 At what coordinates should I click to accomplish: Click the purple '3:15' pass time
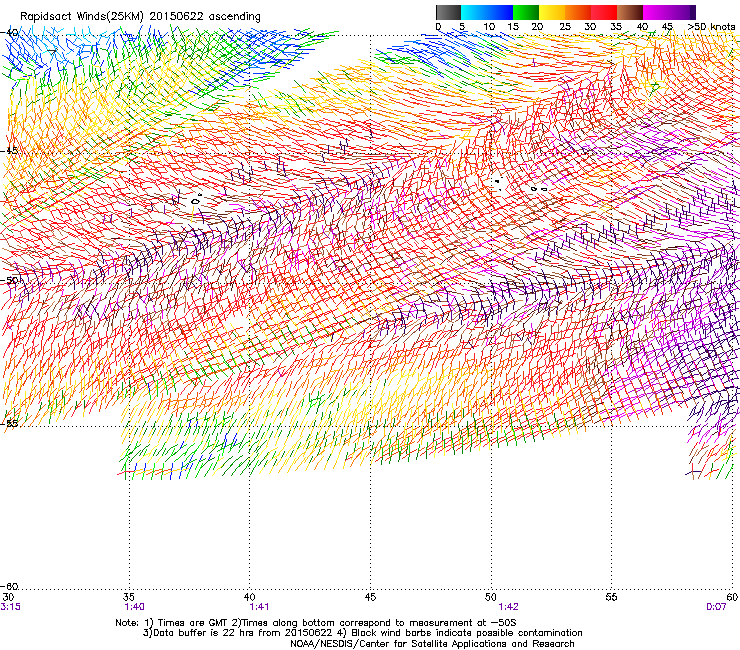[x=10, y=607]
